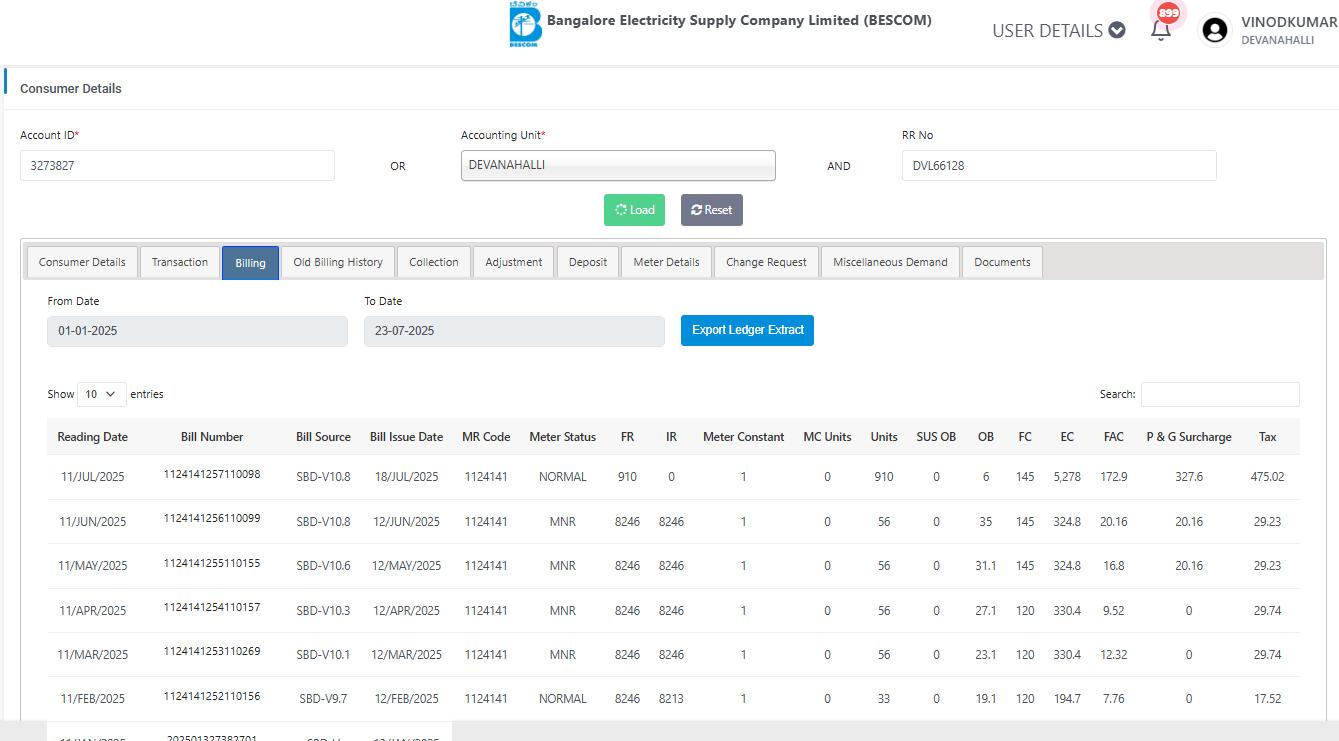Click bill issue date 18/JUL/2025
This screenshot has width=1339, height=741.
406,477
